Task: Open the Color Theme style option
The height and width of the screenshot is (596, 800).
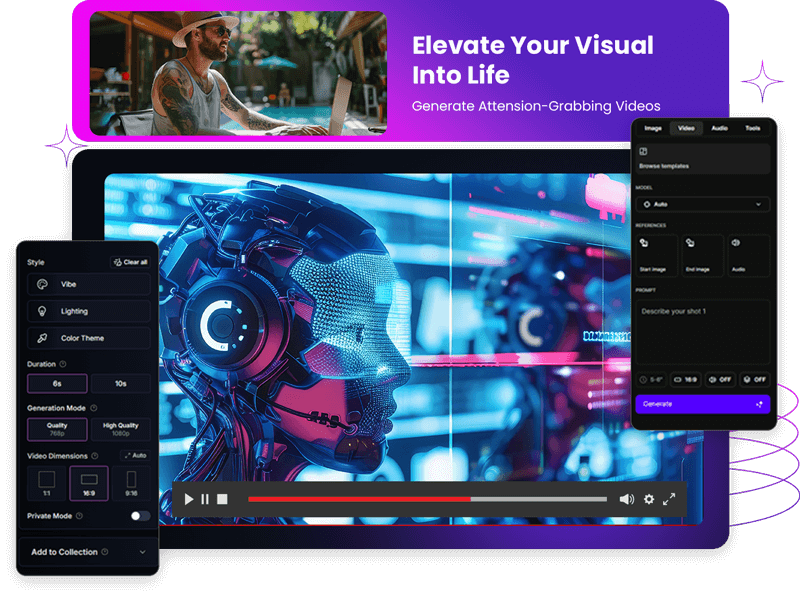Action: click(88, 338)
